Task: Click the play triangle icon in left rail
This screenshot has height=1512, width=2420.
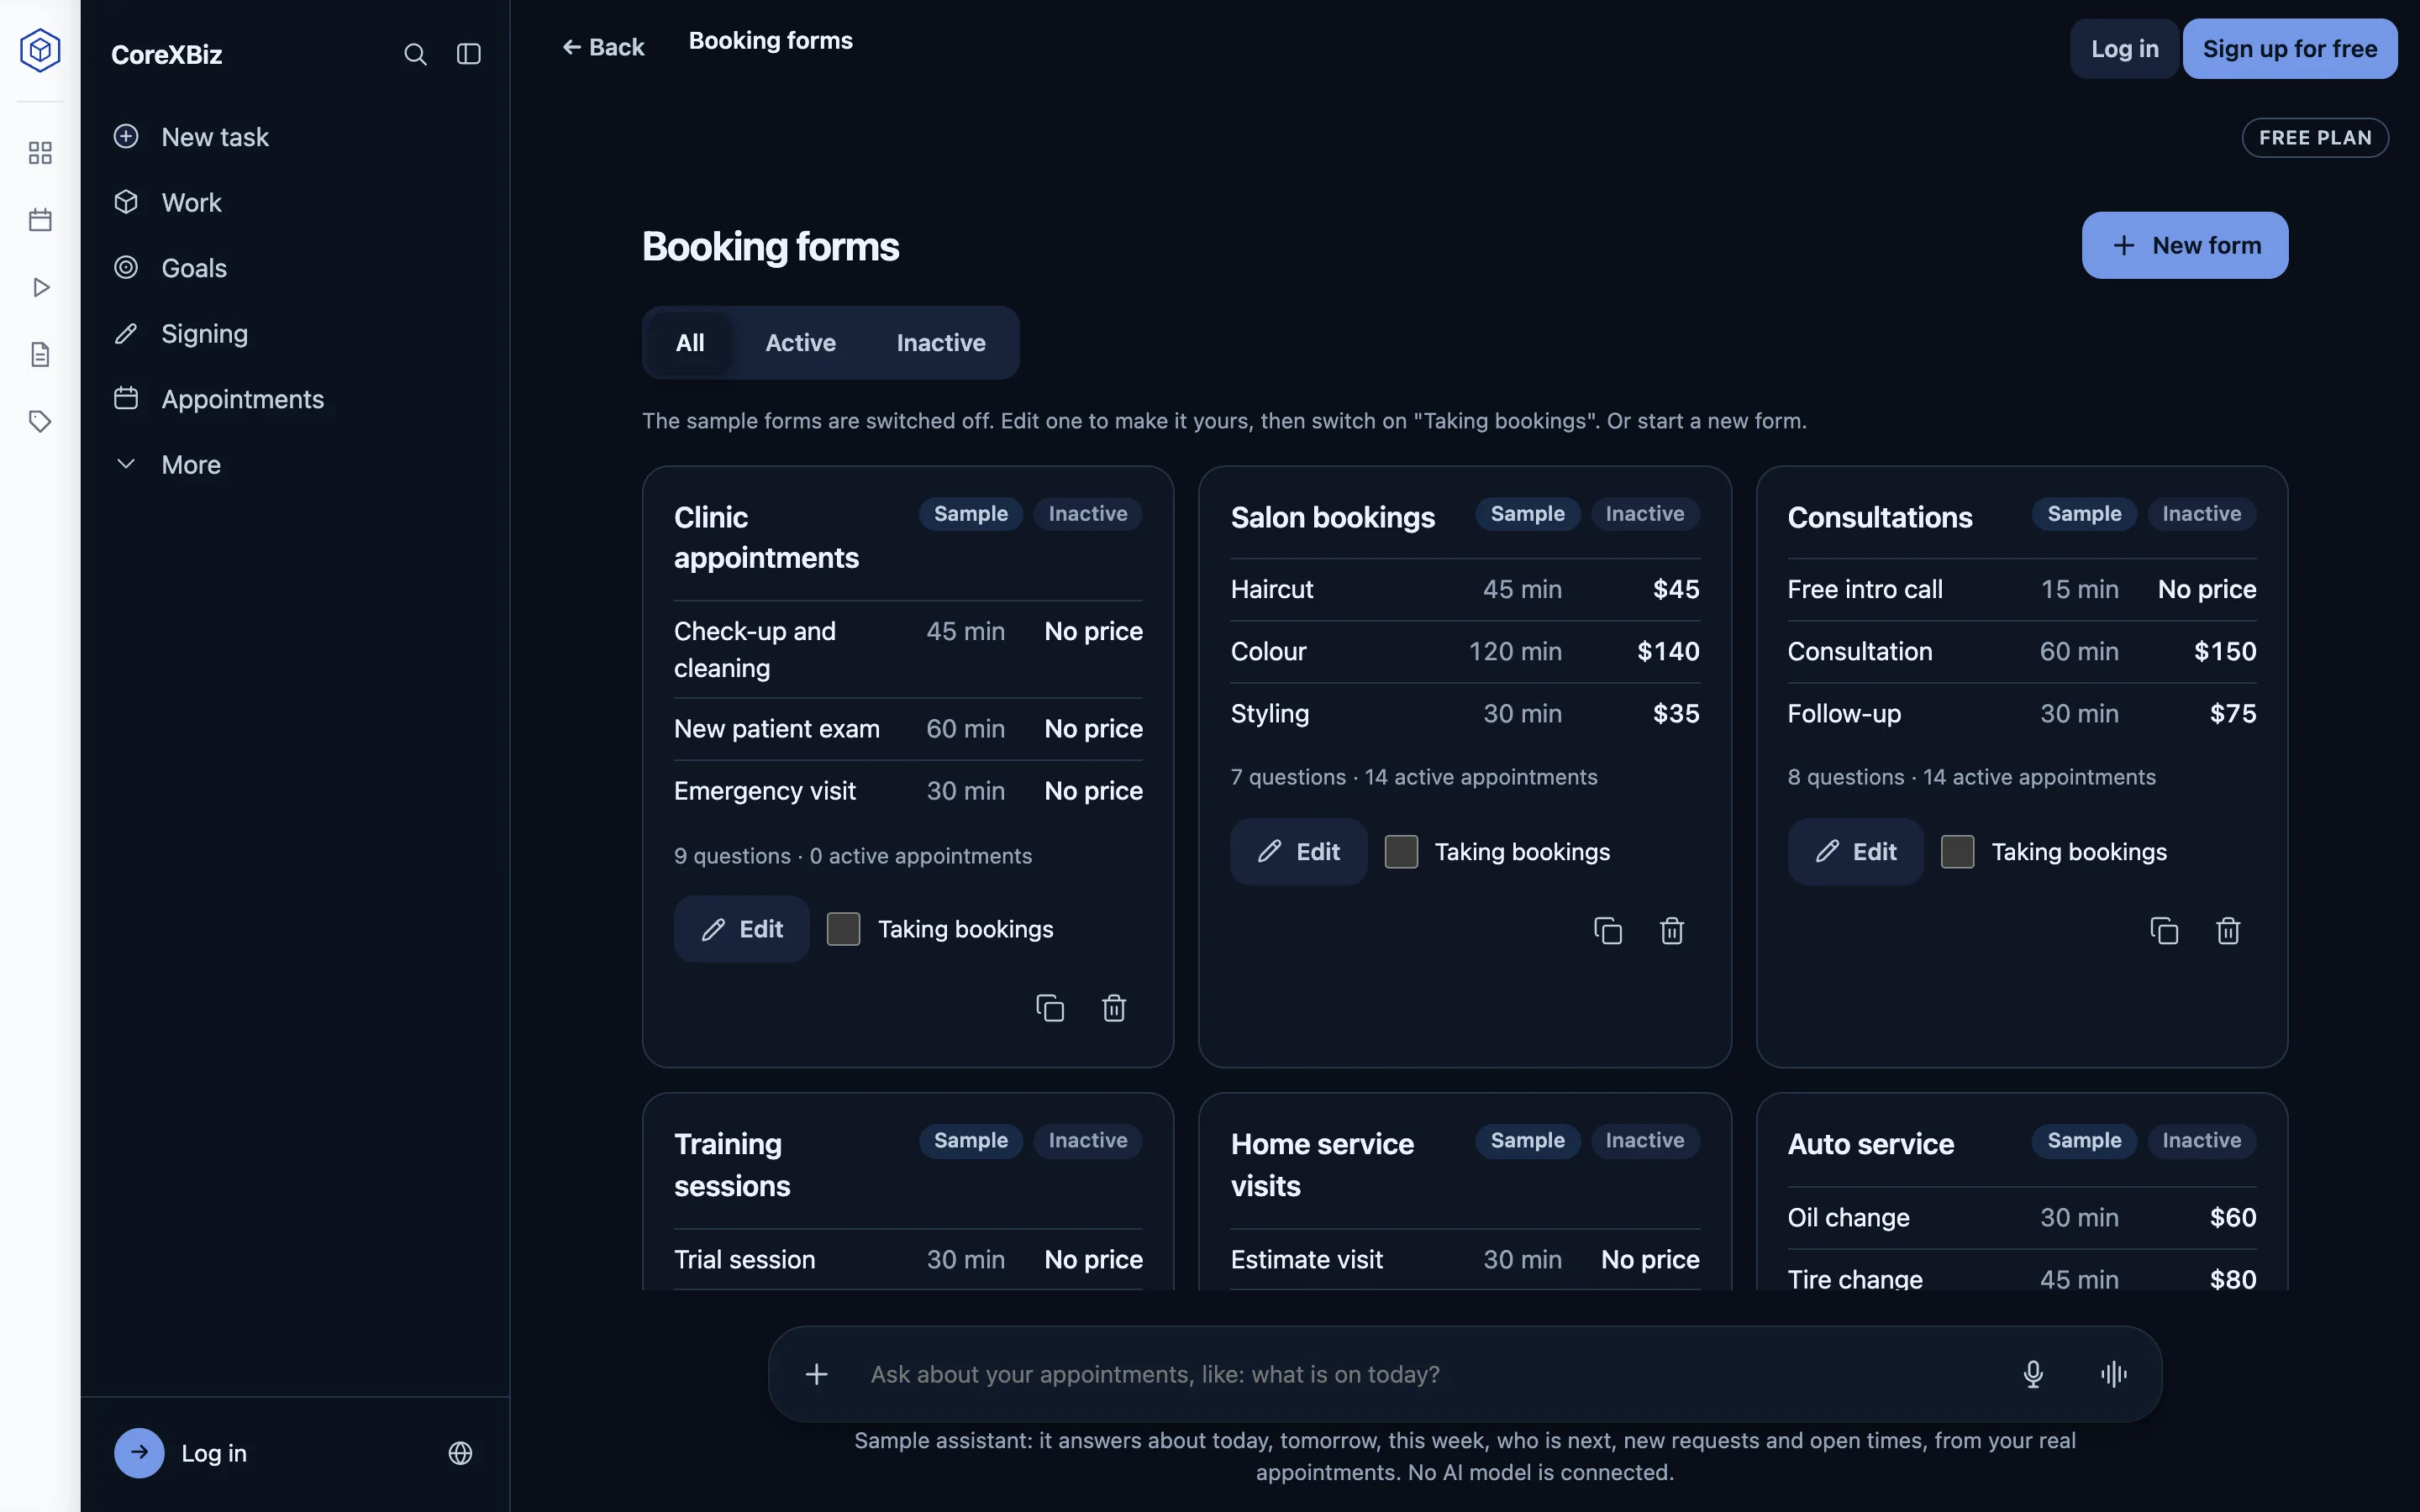Action: point(40,287)
